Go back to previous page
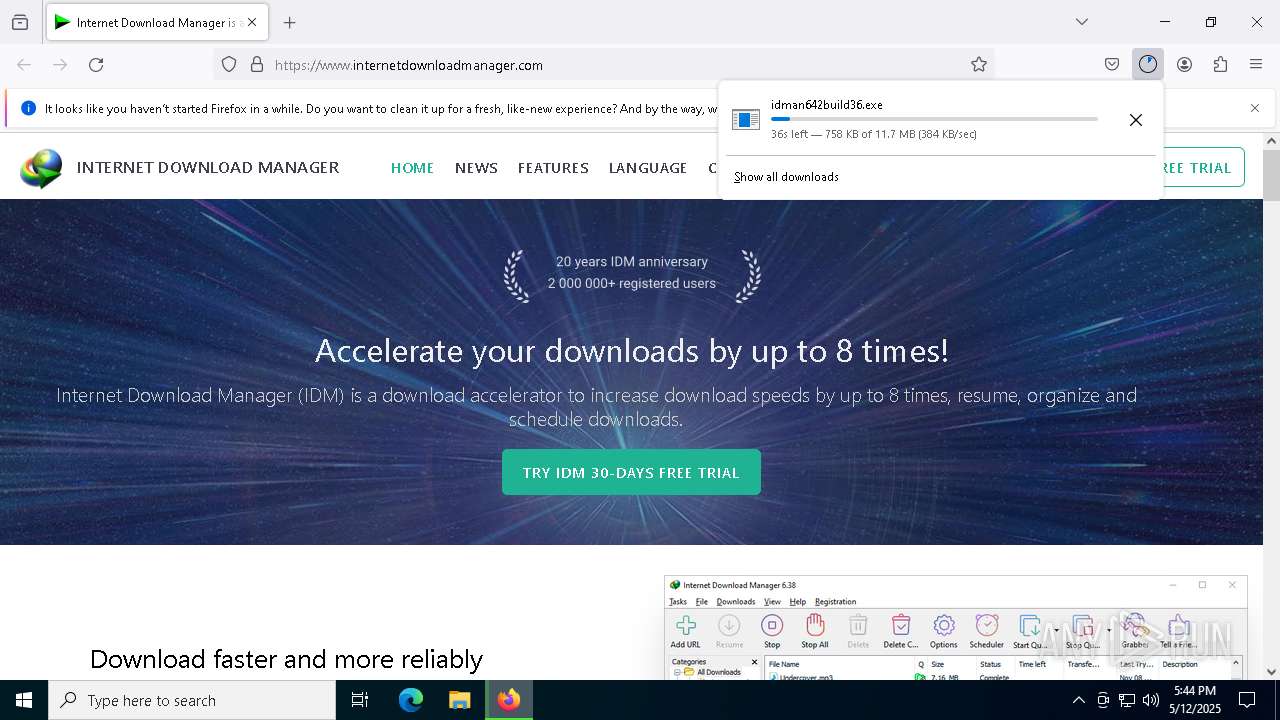Viewport: 1280px width, 720px height. 24,64
